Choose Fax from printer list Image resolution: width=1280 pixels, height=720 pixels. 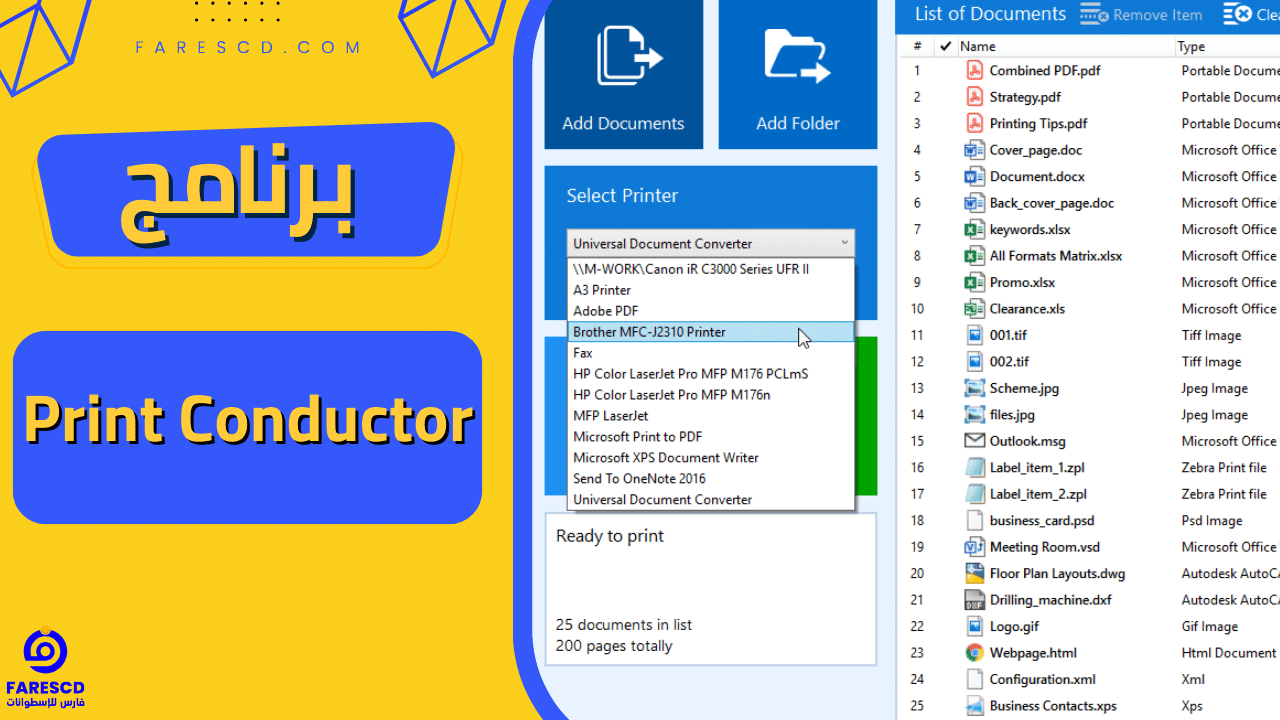click(710, 353)
